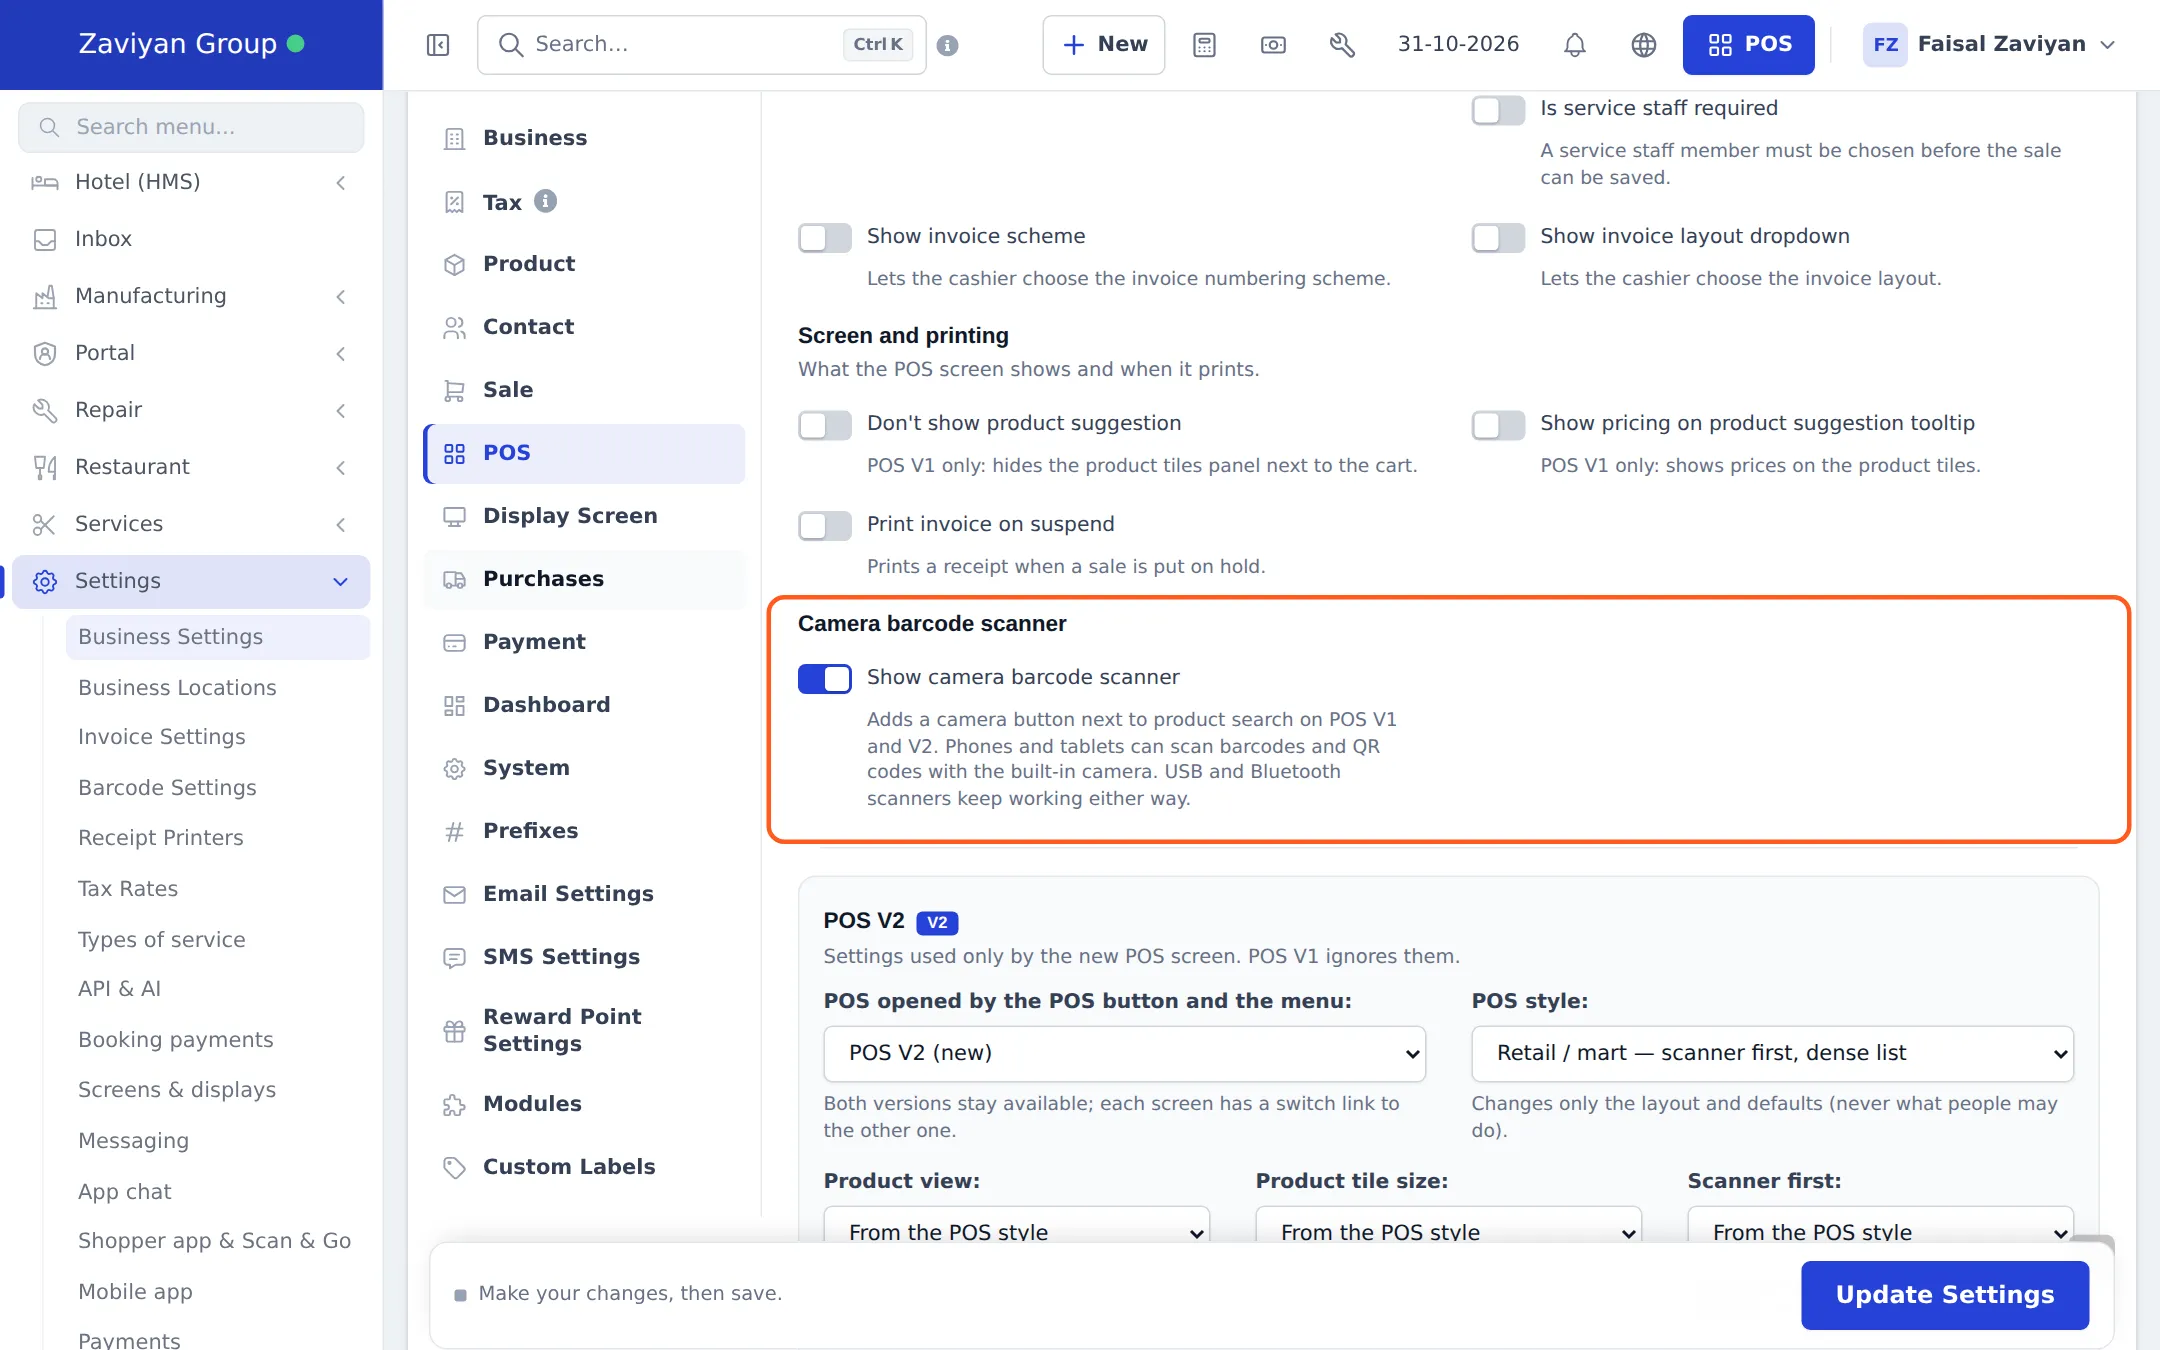Click the info icon beside the search box
The image size is (2160, 1350).
(948, 45)
